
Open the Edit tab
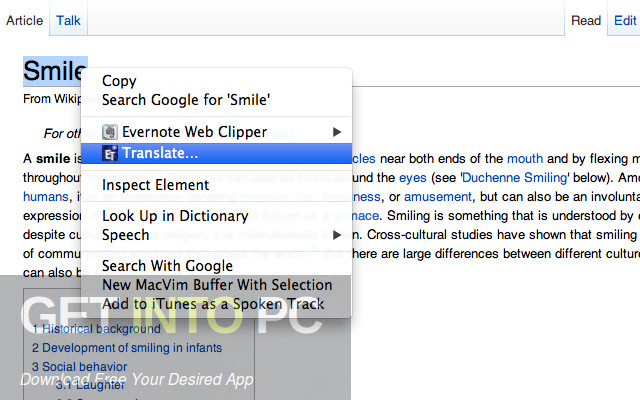625,20
